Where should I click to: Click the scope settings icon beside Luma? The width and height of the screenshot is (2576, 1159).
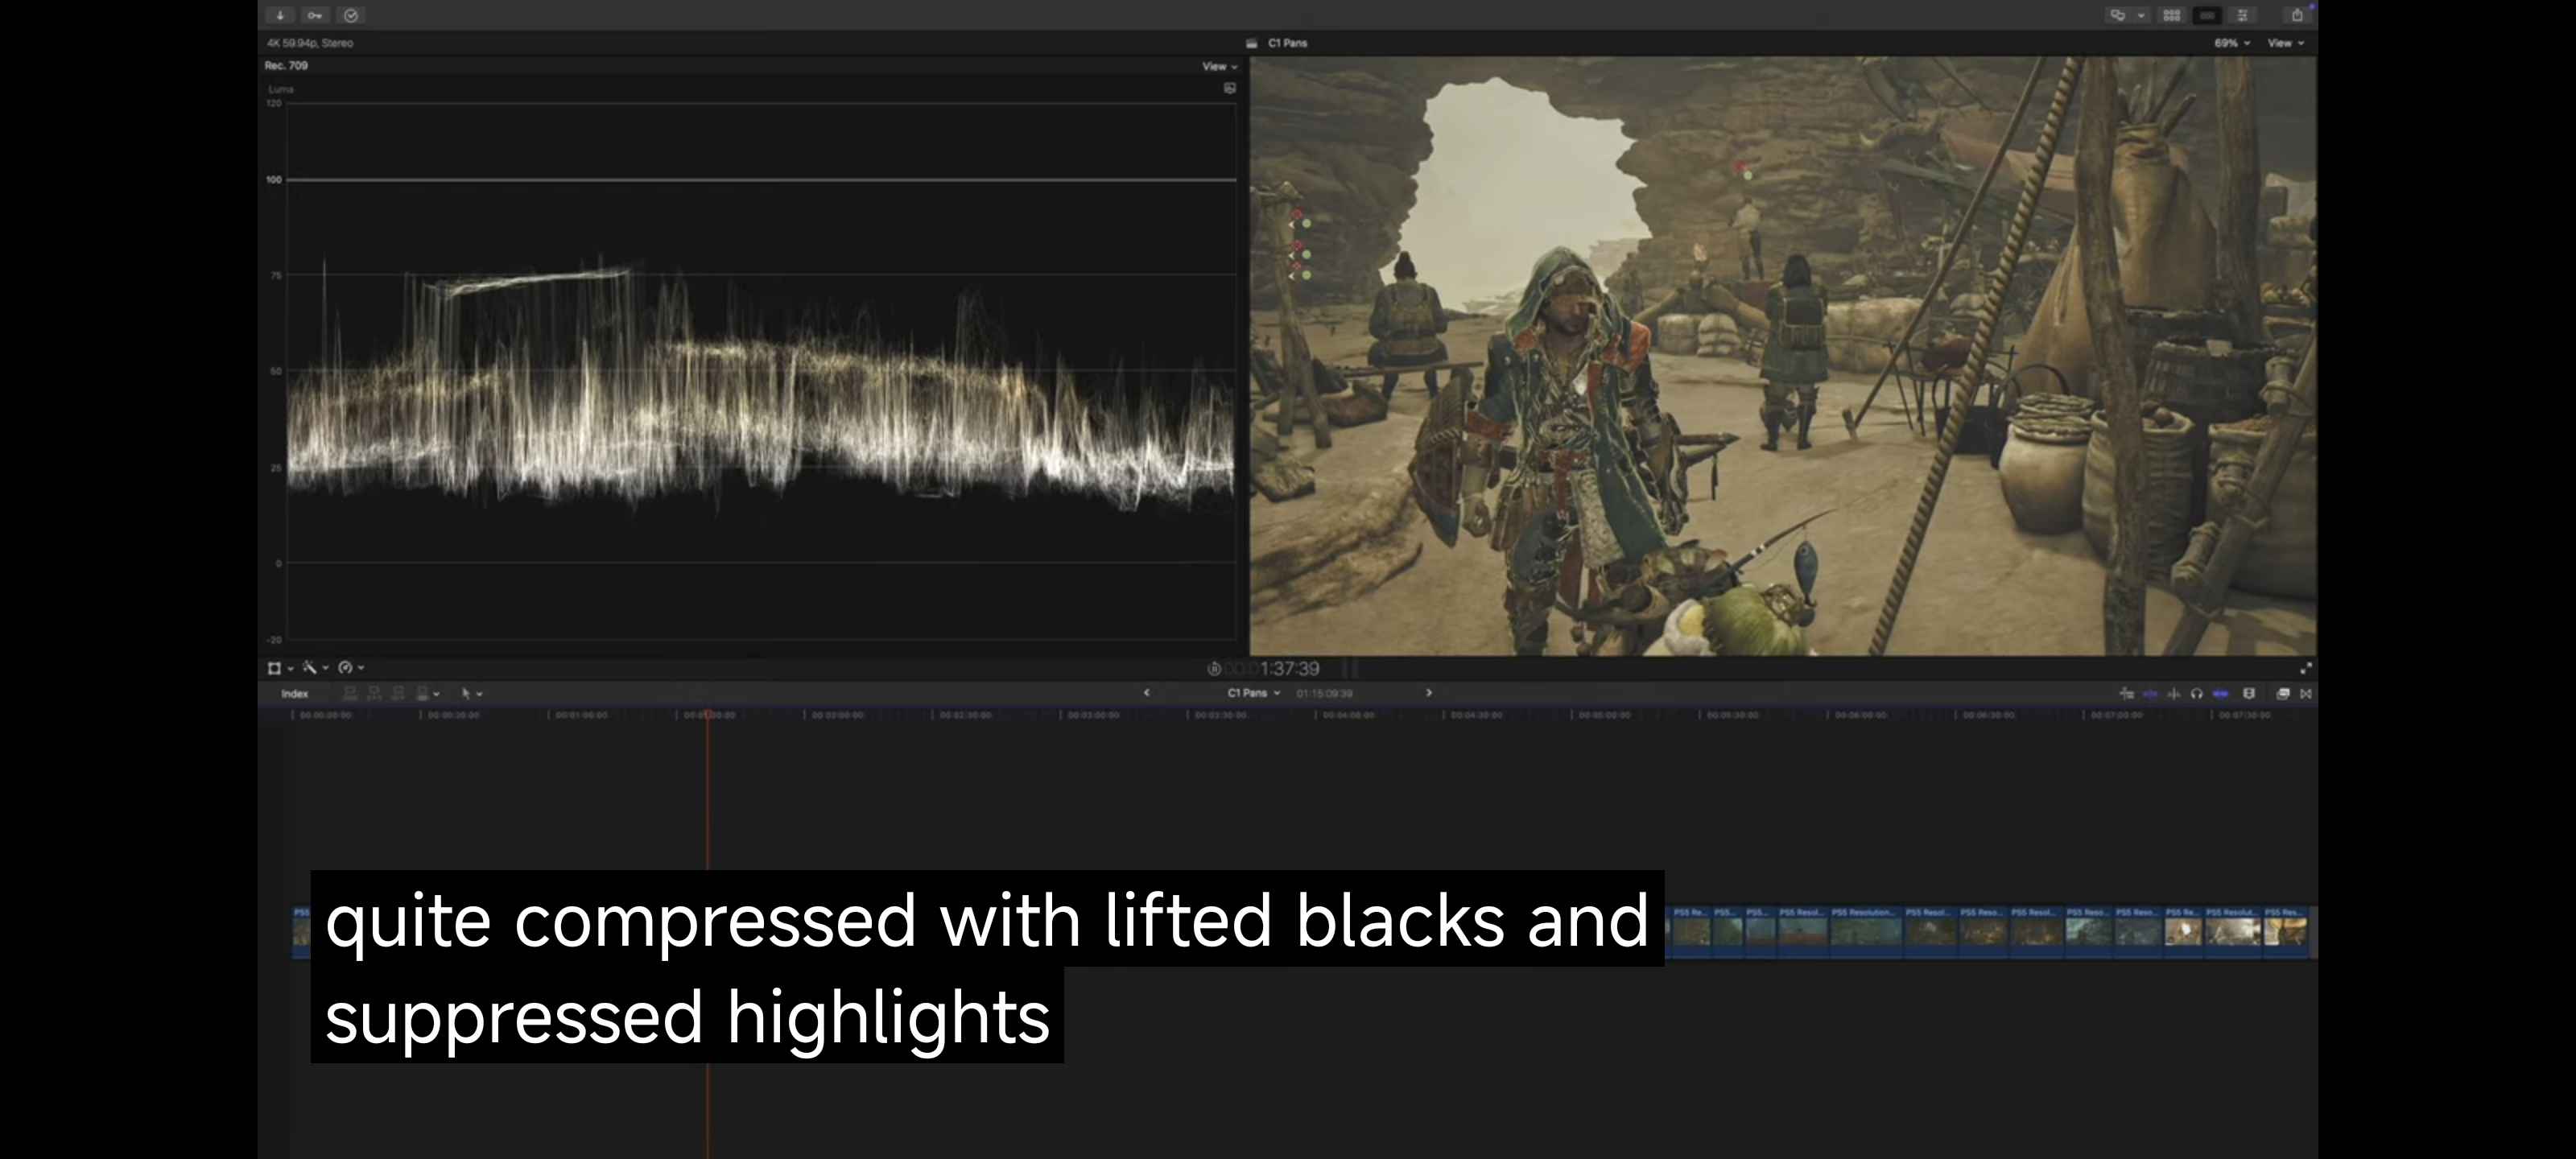coord(1230,88)
